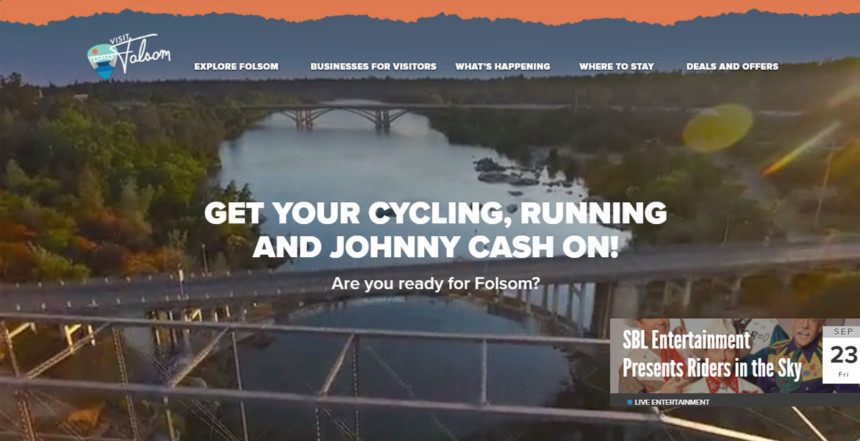860x441 pixels.
Task: Click the Sep 23 Fri date badge
Action: coord(842,354)
